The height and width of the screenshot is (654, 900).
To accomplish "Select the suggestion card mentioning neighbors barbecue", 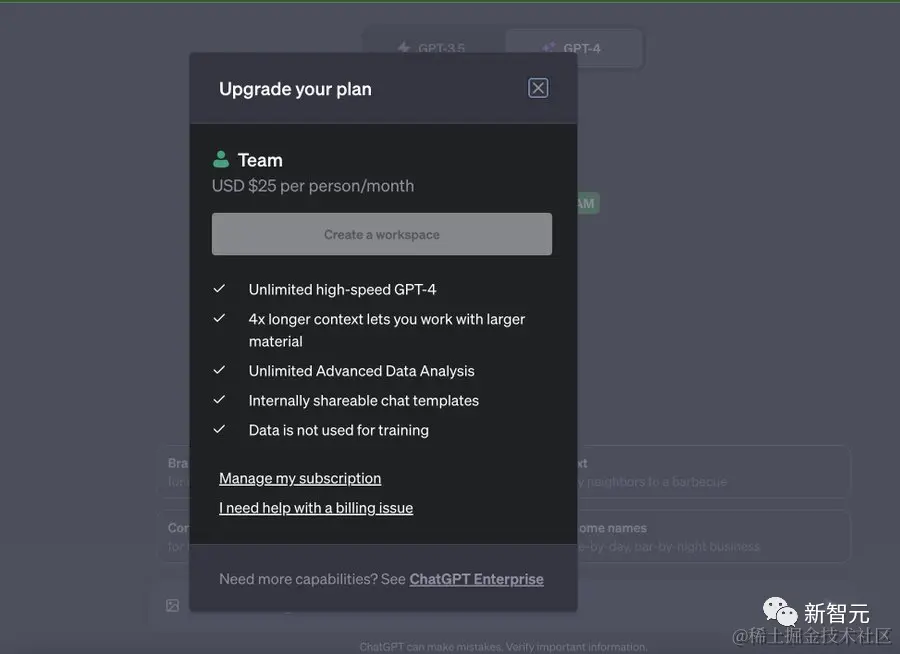I will [712, 471].
